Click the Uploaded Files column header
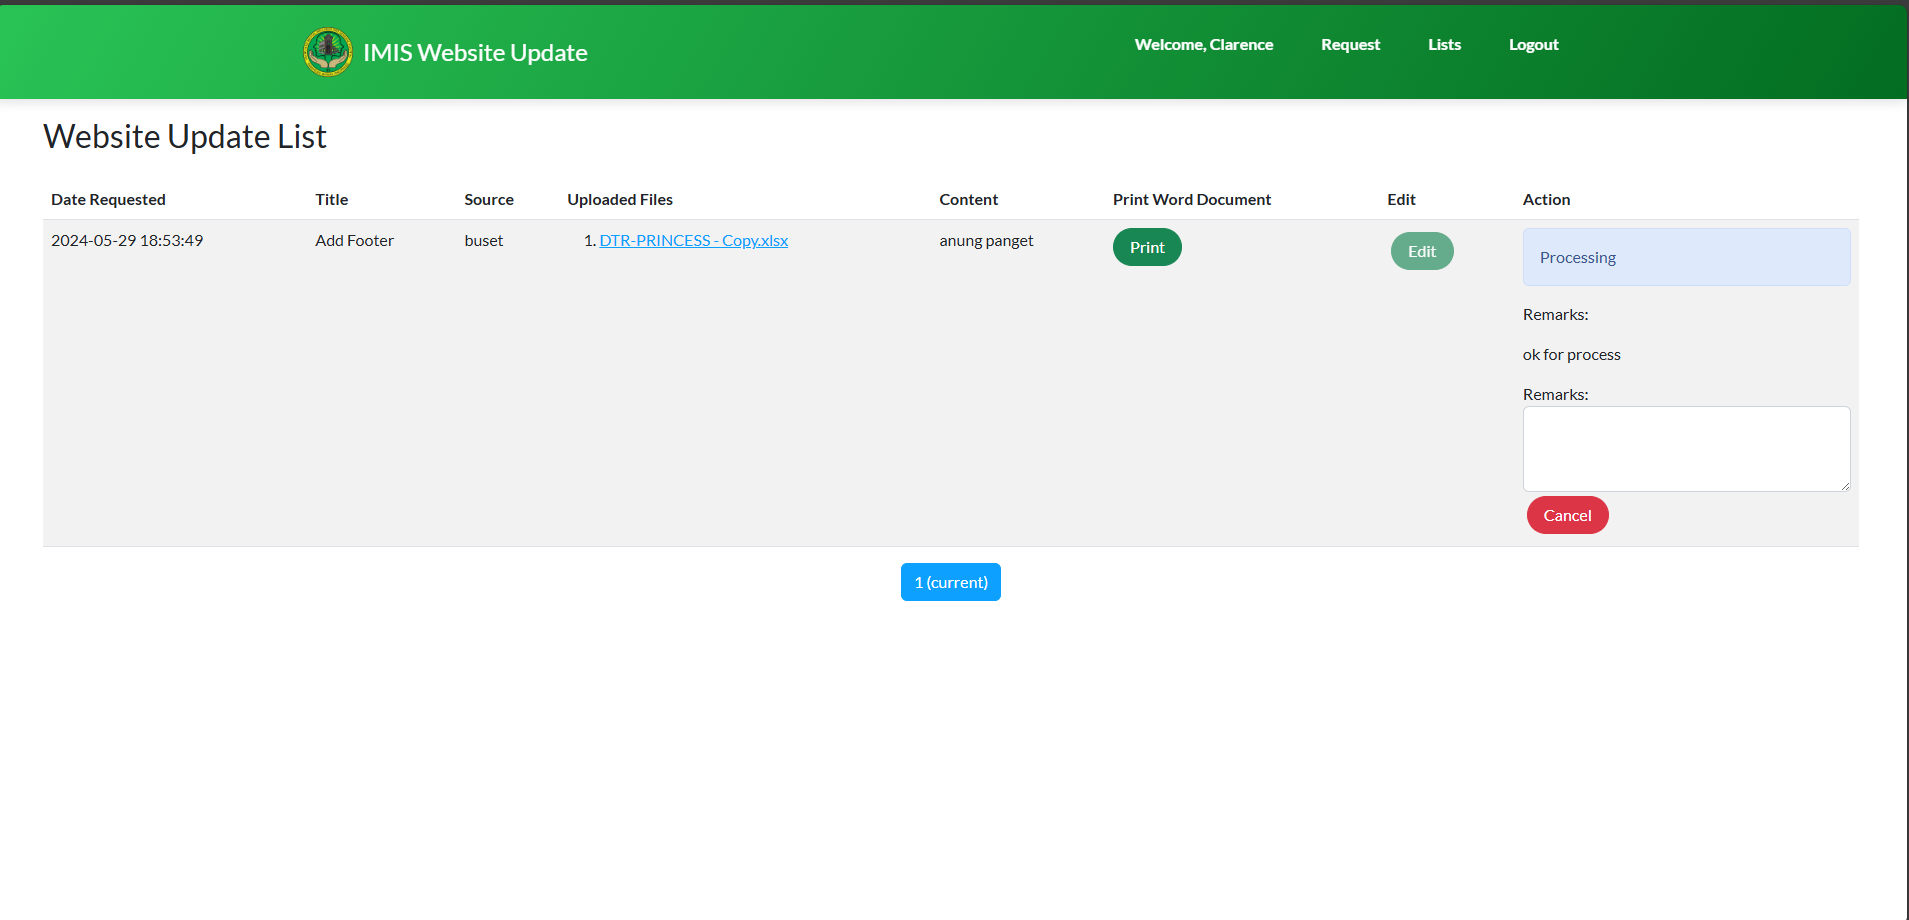1909x920 pixels. click(x=620, y=200)
